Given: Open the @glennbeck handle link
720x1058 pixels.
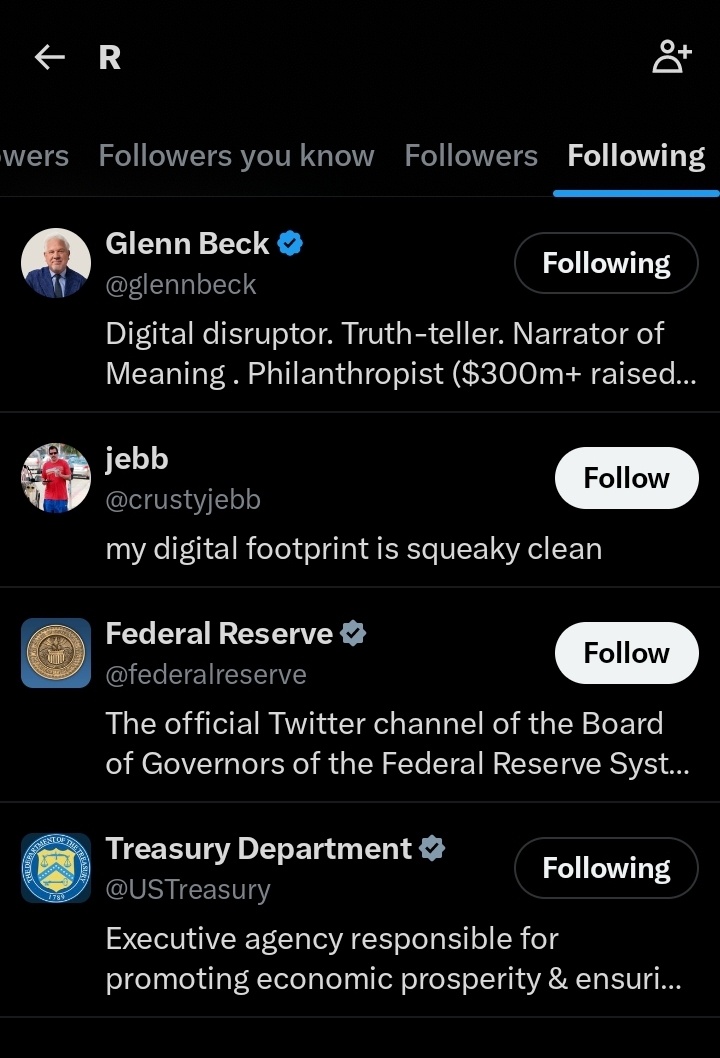Looking at the screenshot, I should [x=181, y=285].
